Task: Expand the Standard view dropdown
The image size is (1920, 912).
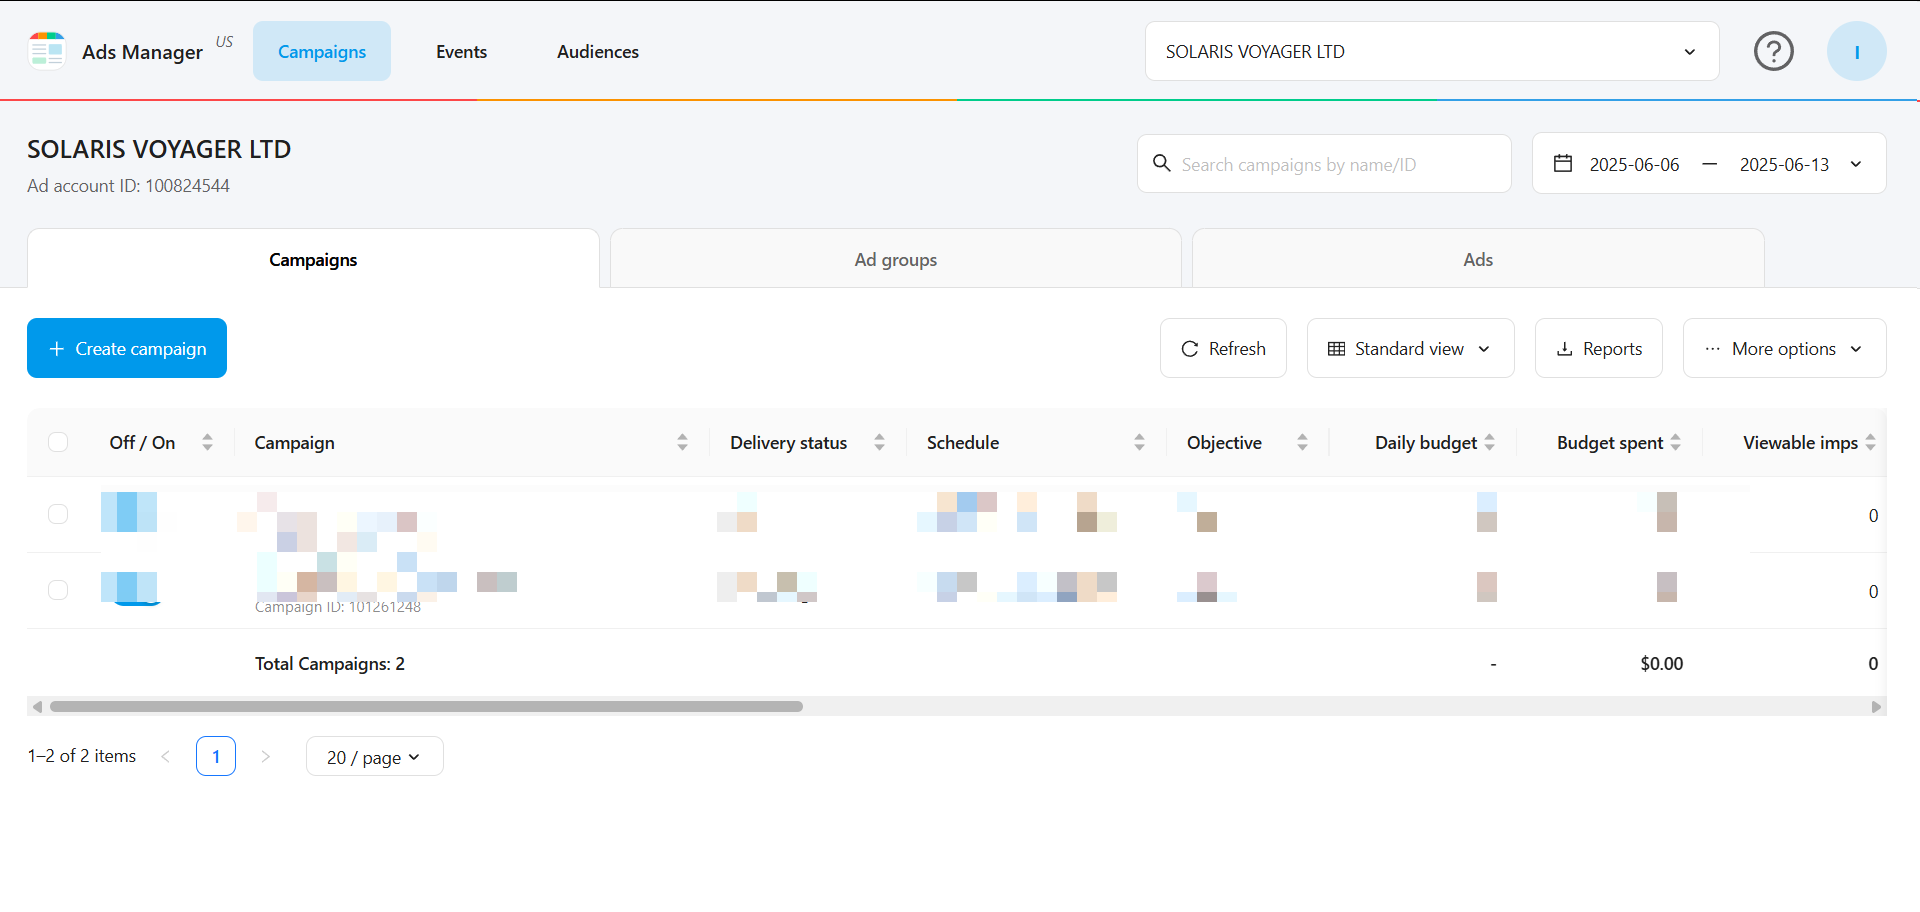Action: coord(1410,348)
